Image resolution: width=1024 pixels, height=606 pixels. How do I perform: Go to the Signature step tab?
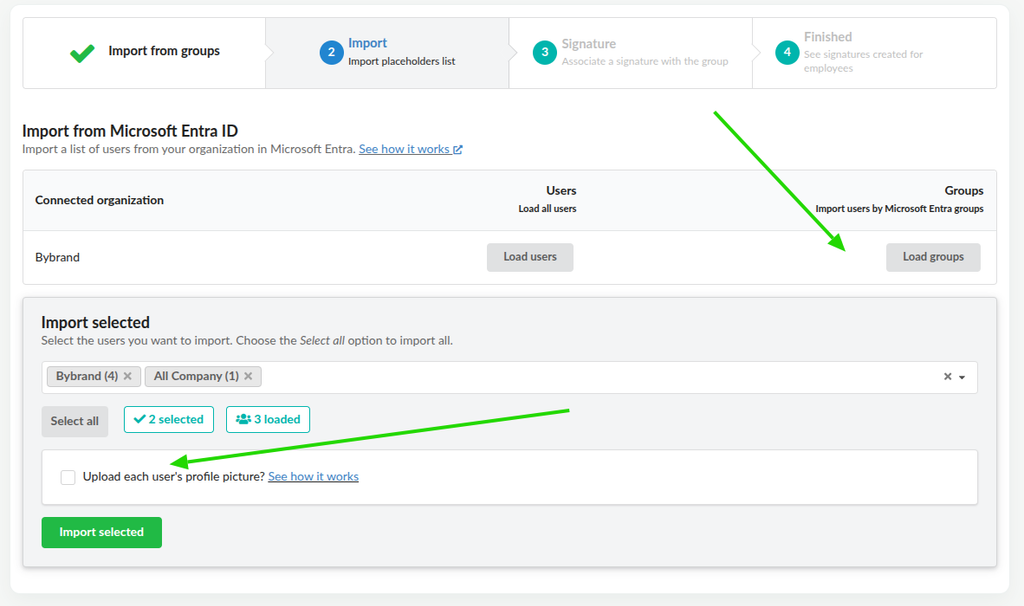click(x=631, y=53)
